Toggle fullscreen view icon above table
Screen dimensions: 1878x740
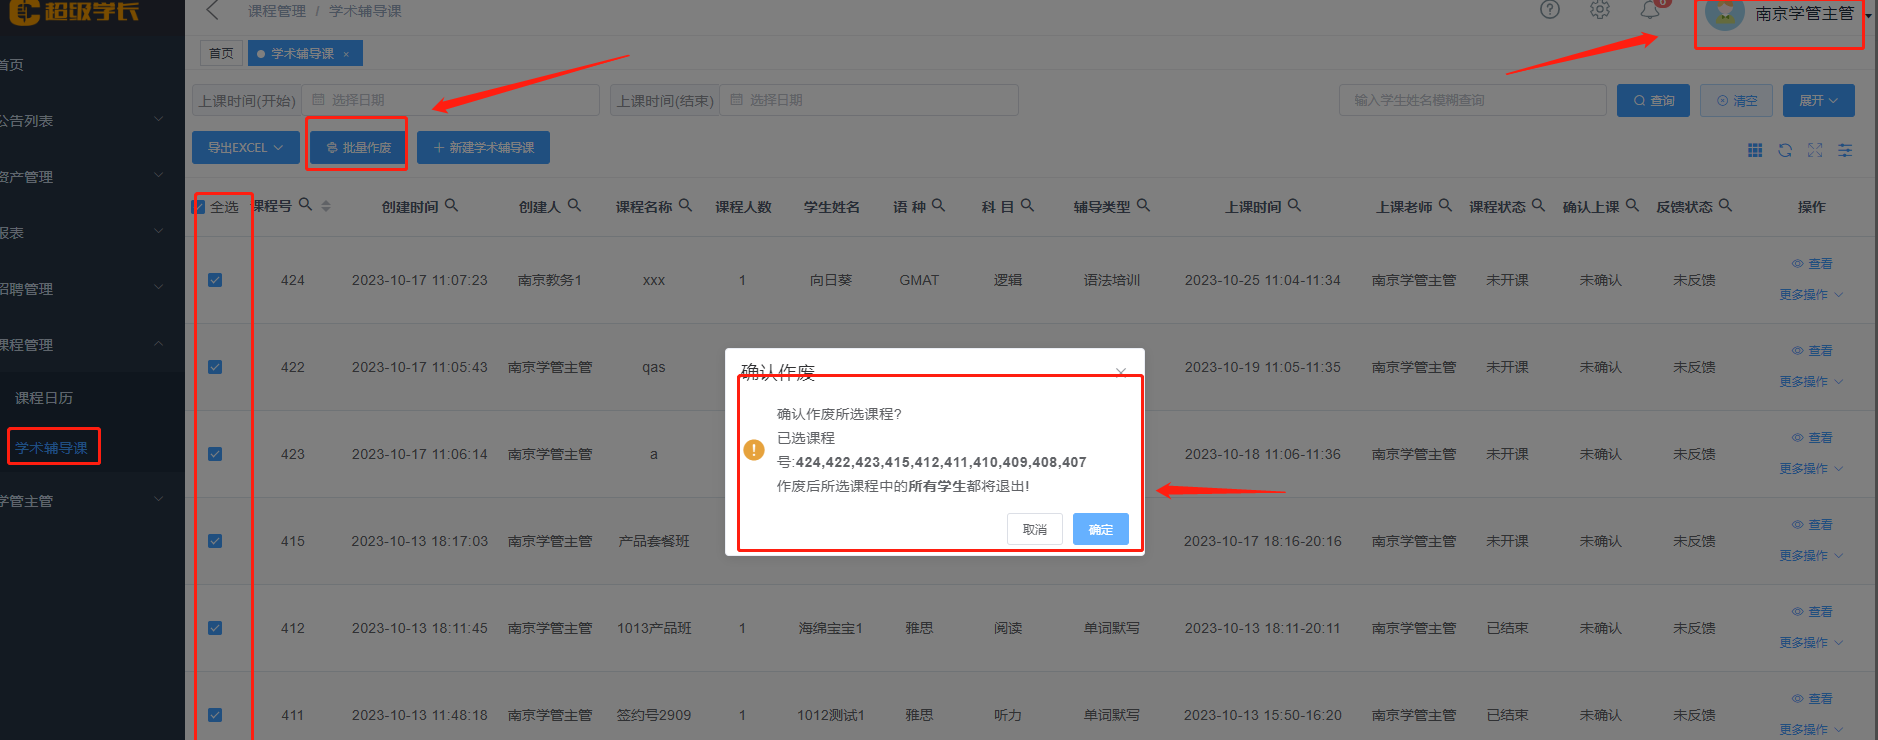point(1815,150)
